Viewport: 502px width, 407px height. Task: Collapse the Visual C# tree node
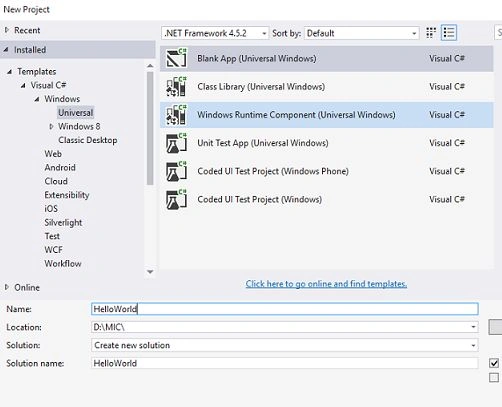point(23,85)
